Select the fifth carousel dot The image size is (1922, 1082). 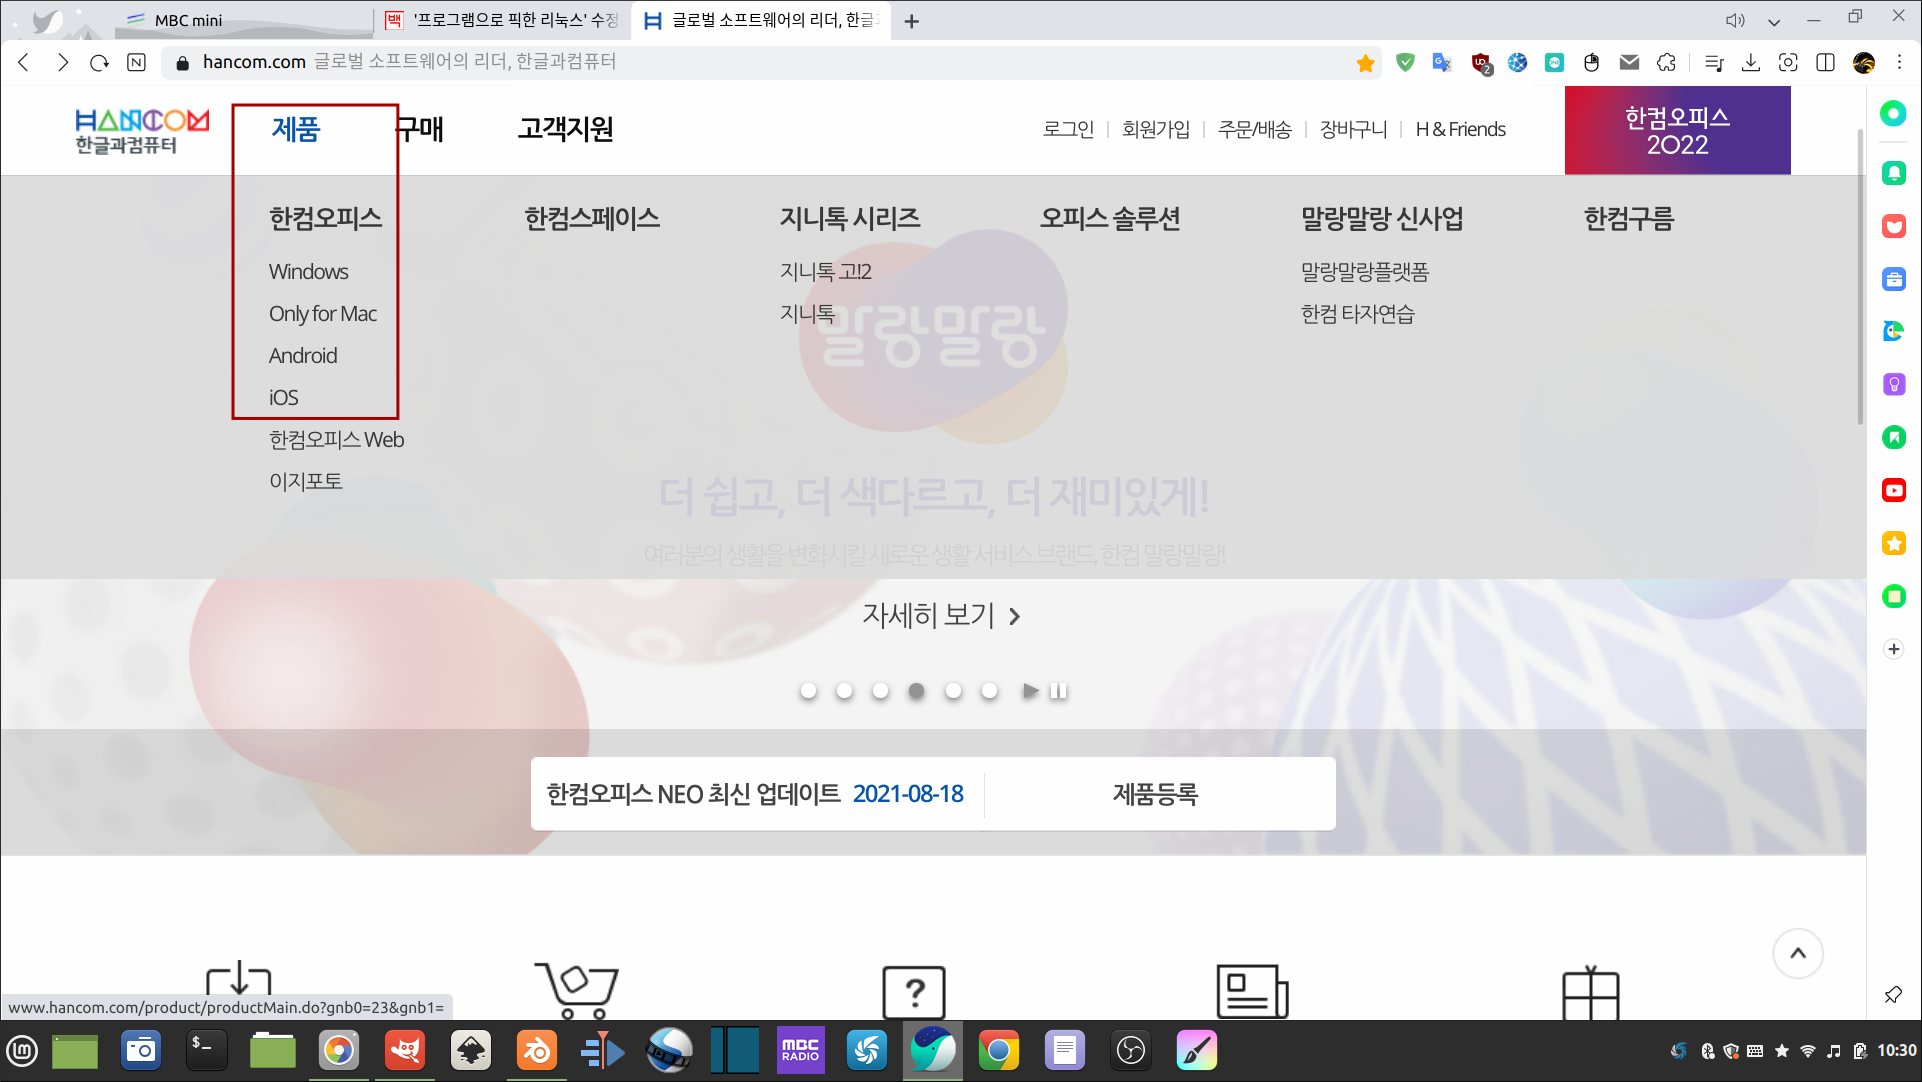coord(953,691)
